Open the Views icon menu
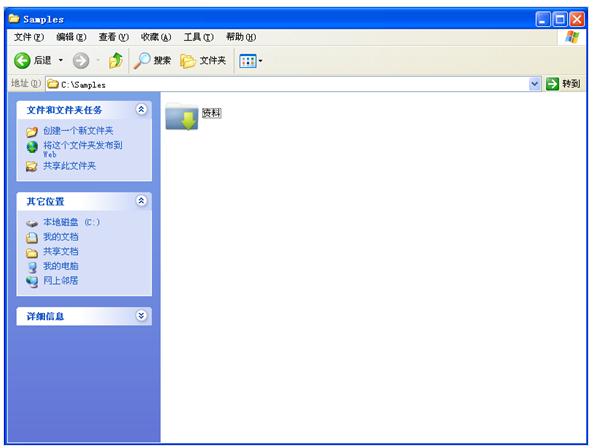The width and height of the screenshot is (594, 448). [251, 61]
